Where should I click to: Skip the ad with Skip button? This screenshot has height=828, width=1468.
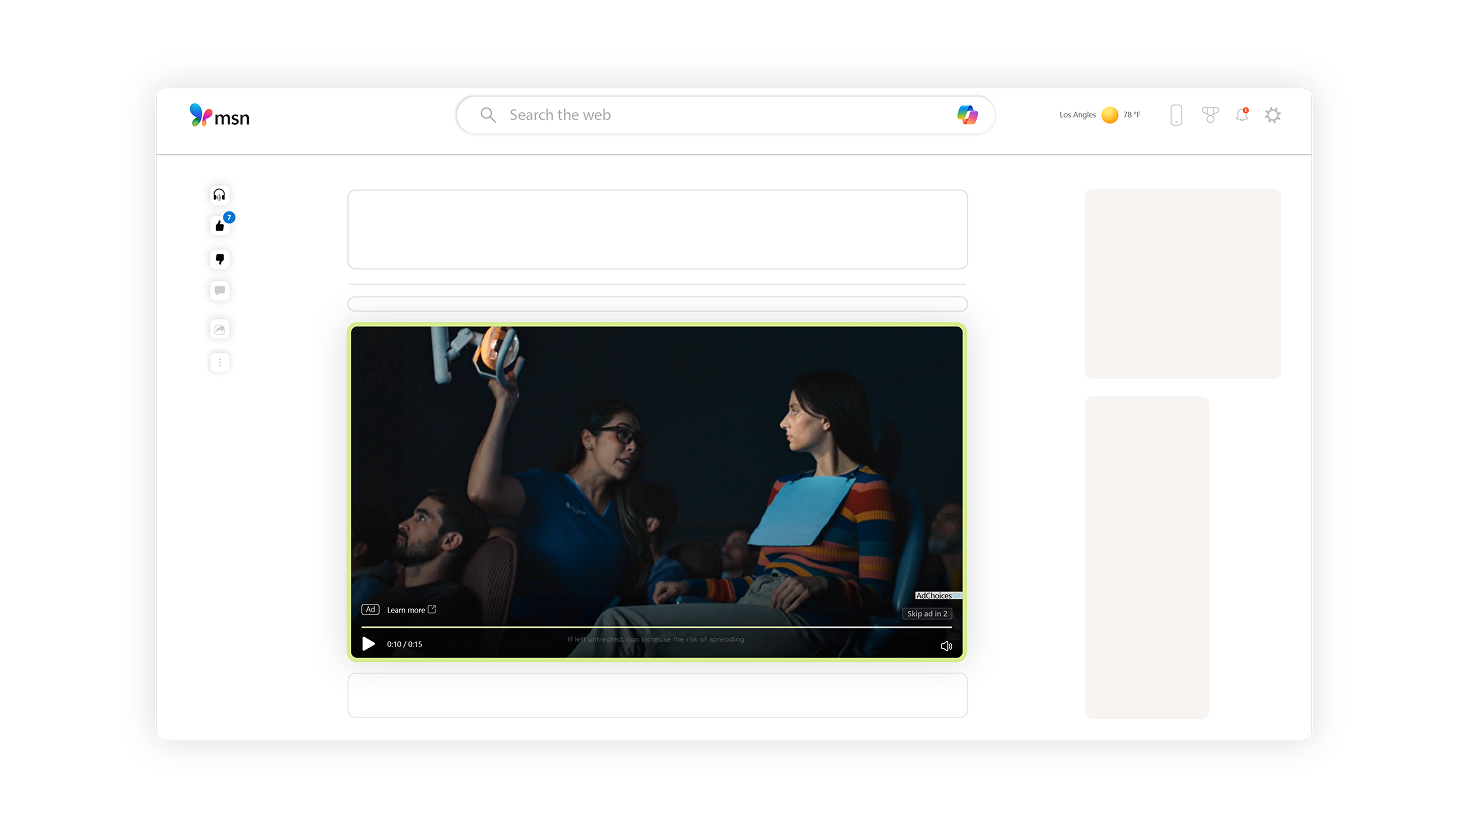pyautogui.click(x=927, y=613)
